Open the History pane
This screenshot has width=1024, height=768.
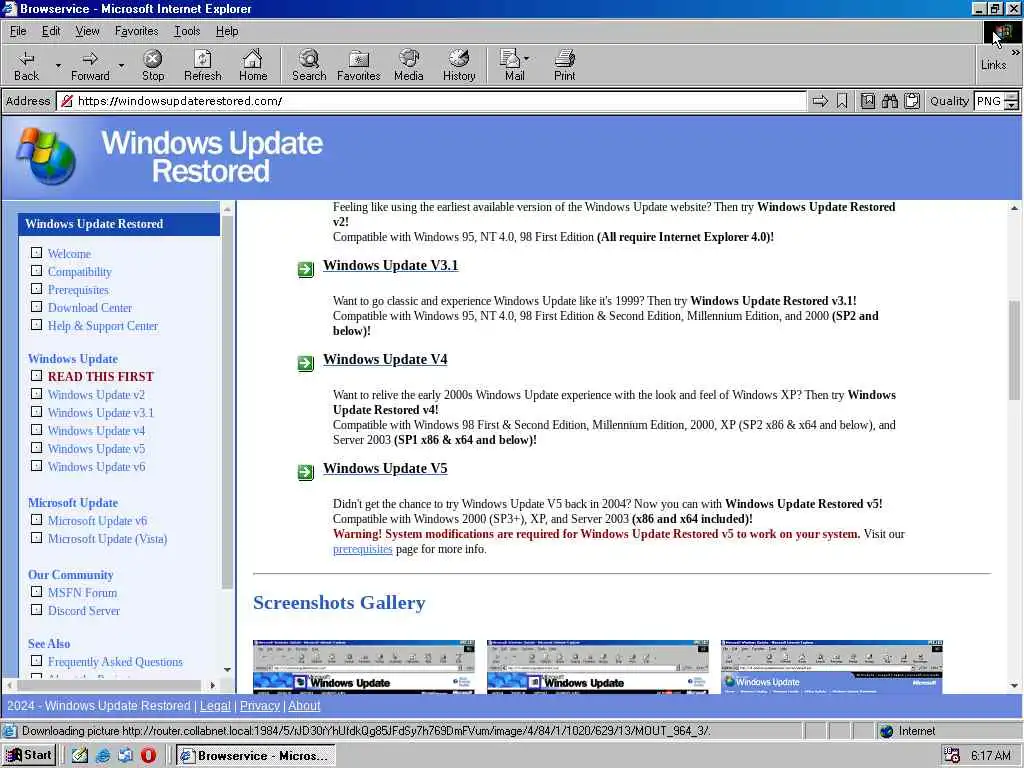(459, 65)
